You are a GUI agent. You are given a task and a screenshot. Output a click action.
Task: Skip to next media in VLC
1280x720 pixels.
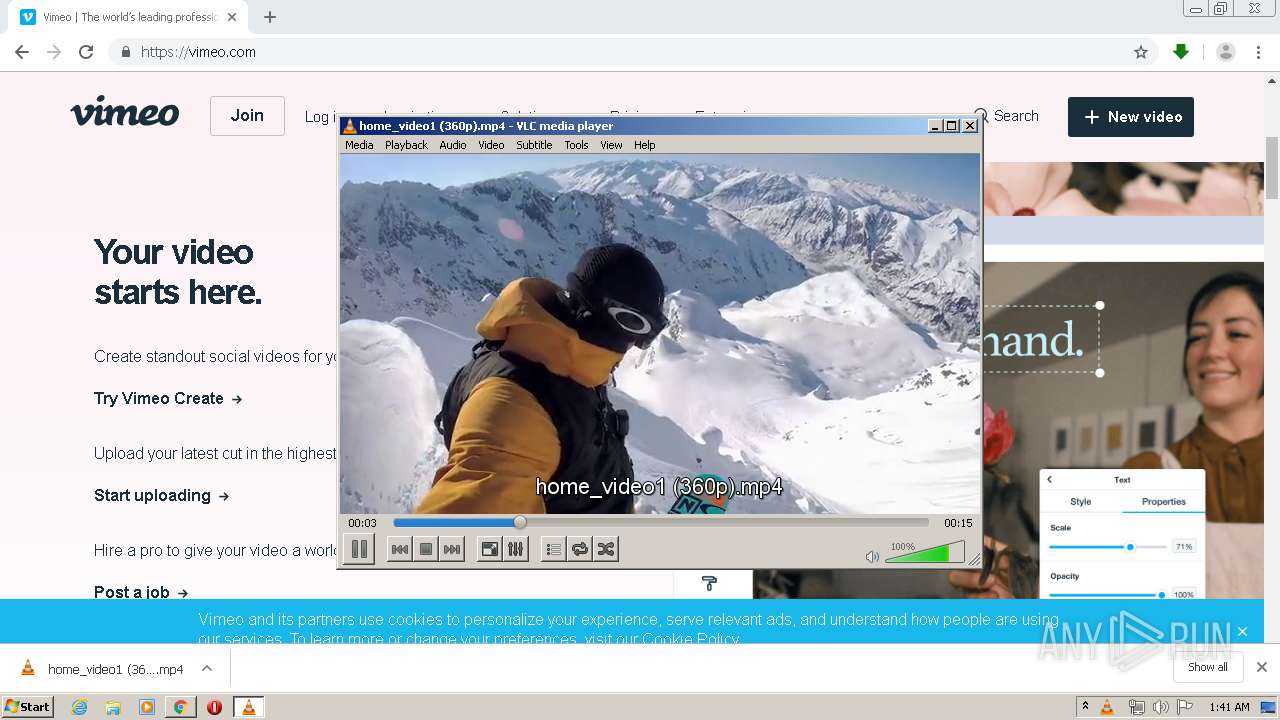[452, 549]
